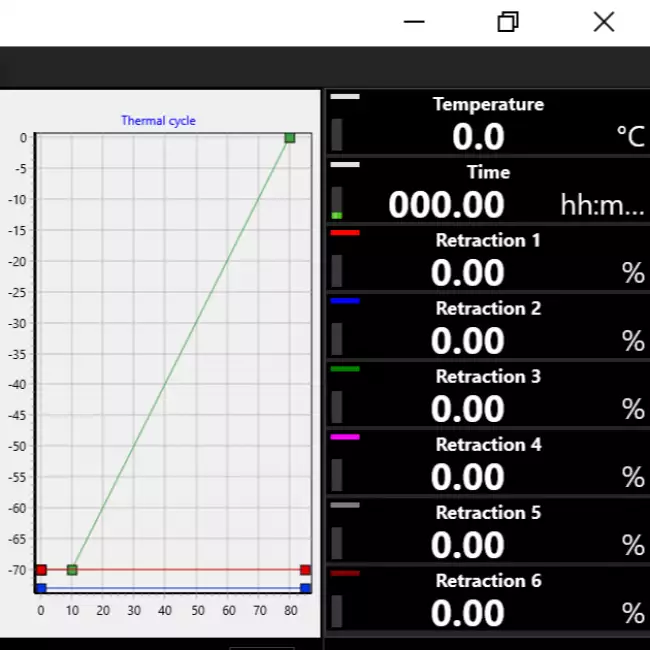Click the white swatch of the Temperature panel

tap(345, 97)
